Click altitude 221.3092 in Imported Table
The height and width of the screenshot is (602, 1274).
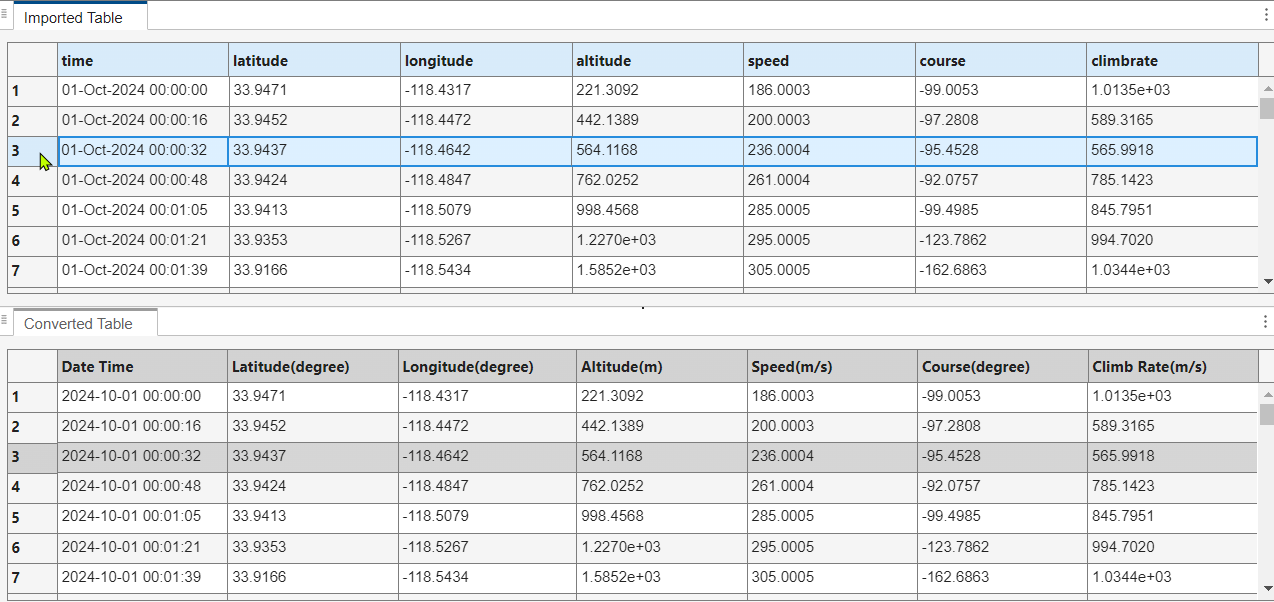(658, 91)
